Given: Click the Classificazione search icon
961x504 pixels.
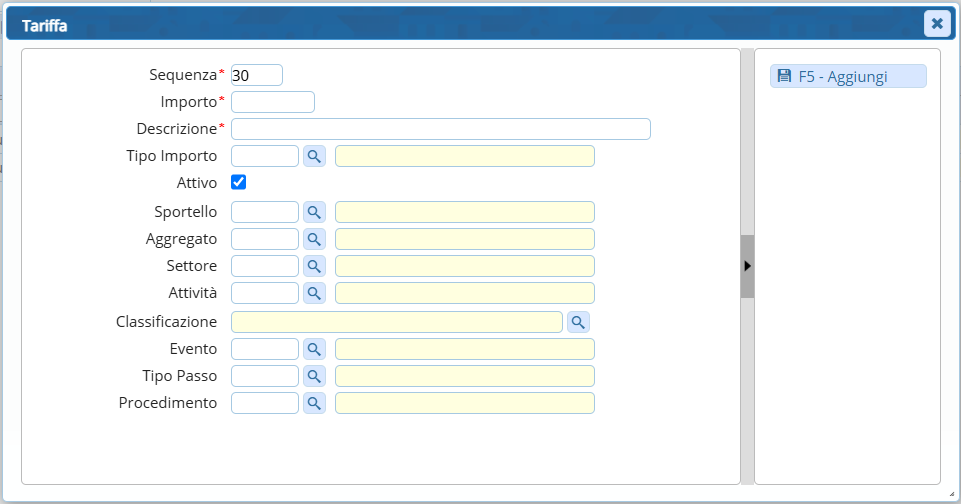Looking at the screenshot, I should (x=578, y=321).
